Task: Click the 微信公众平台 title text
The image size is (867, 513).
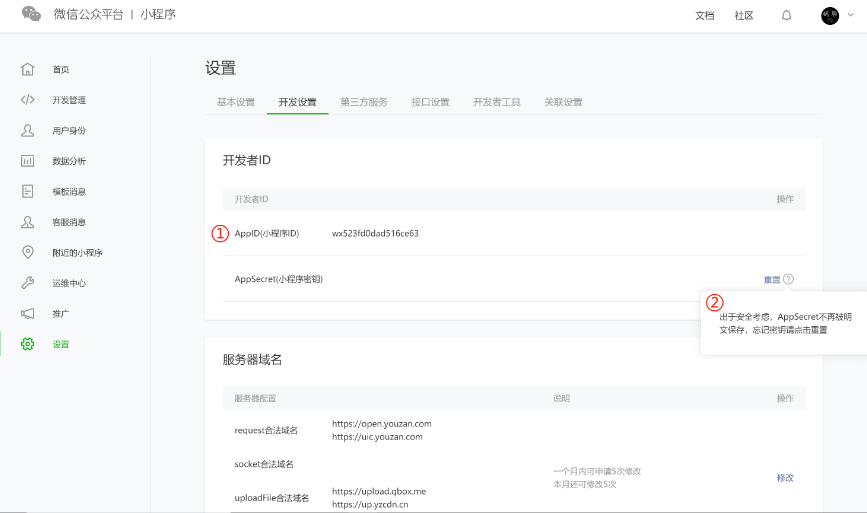Action: click(x=88, y=14)
